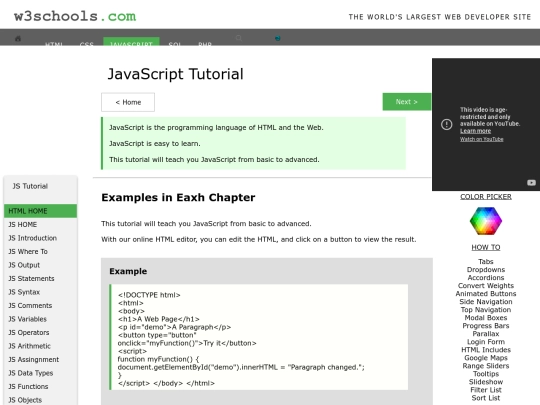Open the 'Slideshow' how-to link
The width and height of the screenshot is (540, 405).
point(486,382)
